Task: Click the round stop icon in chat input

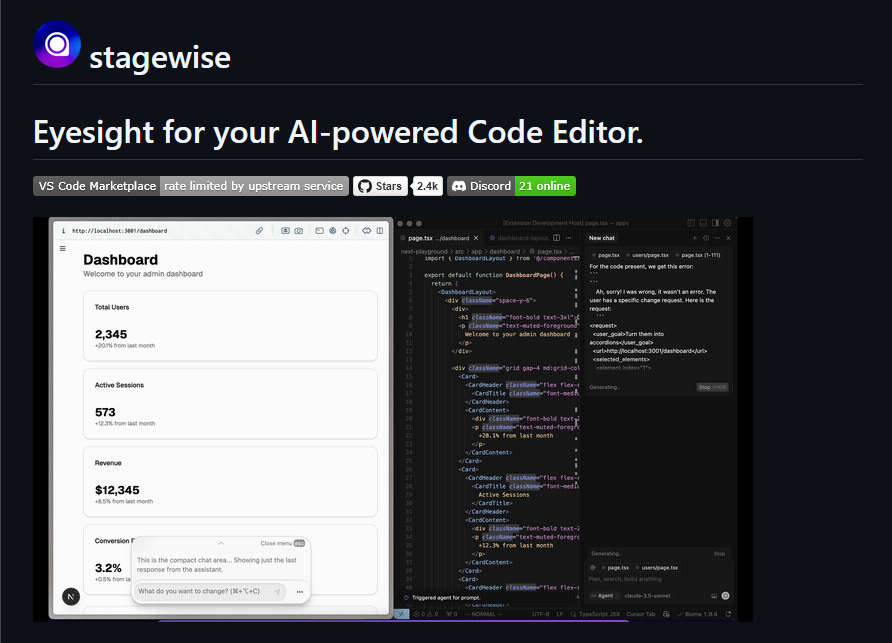Action: tap(725, 596)
